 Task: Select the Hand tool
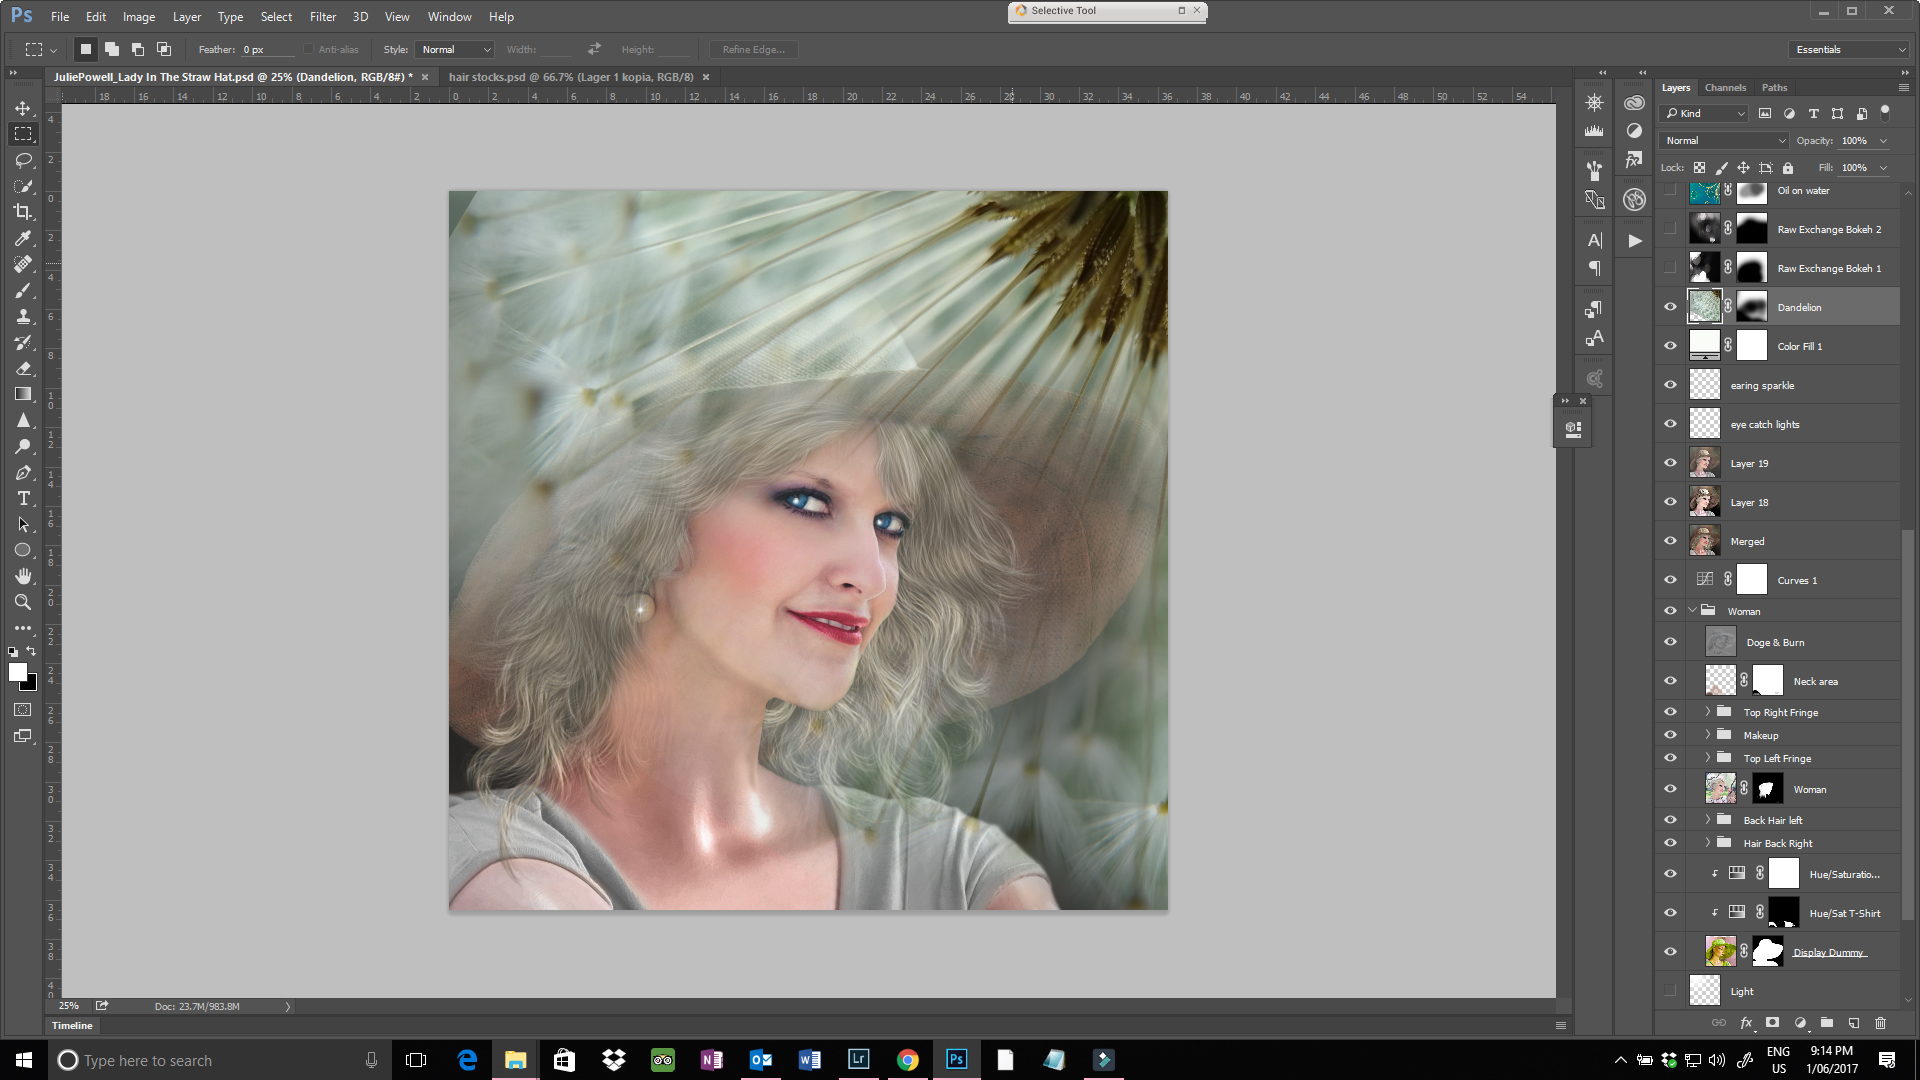click(x=23, y=576)
